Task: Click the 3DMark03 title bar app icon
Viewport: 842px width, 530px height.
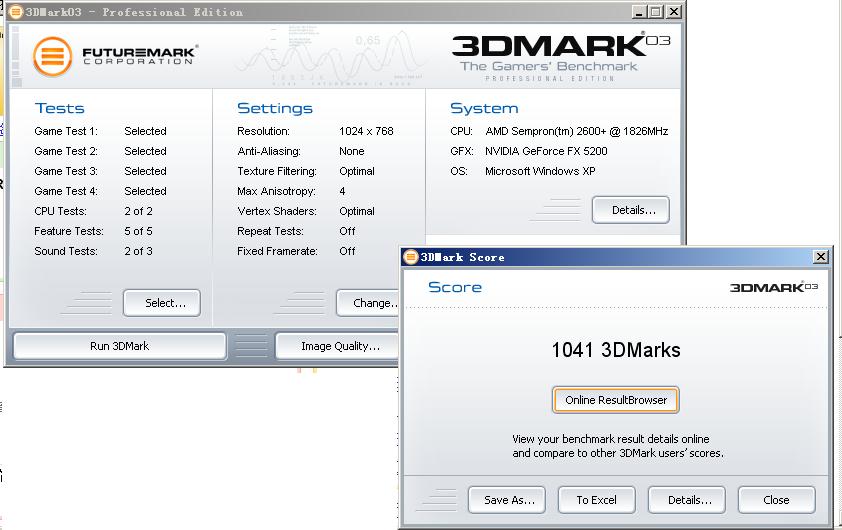Action: click(15, 12)
